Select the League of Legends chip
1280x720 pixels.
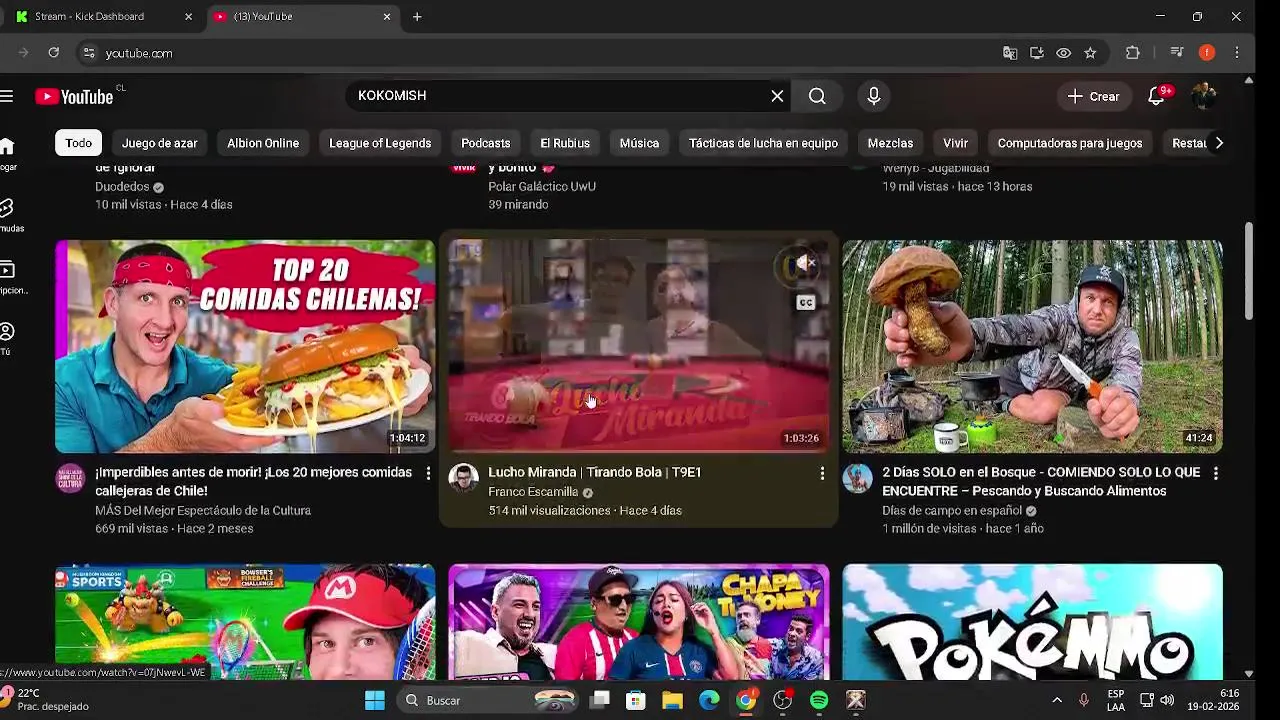[x=380, y=143]
